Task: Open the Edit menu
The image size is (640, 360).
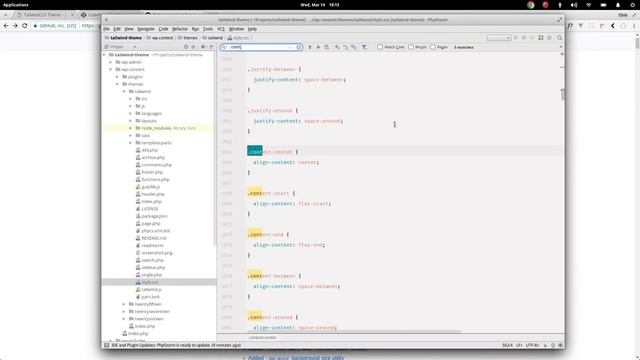Action: (117, 29)
